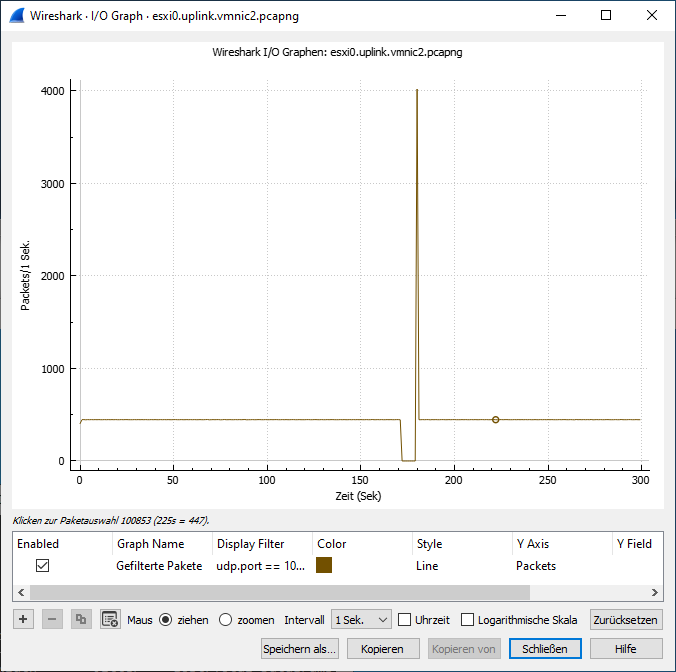
Task: Click the 'Y Field' column header
Action: [638, 544]
